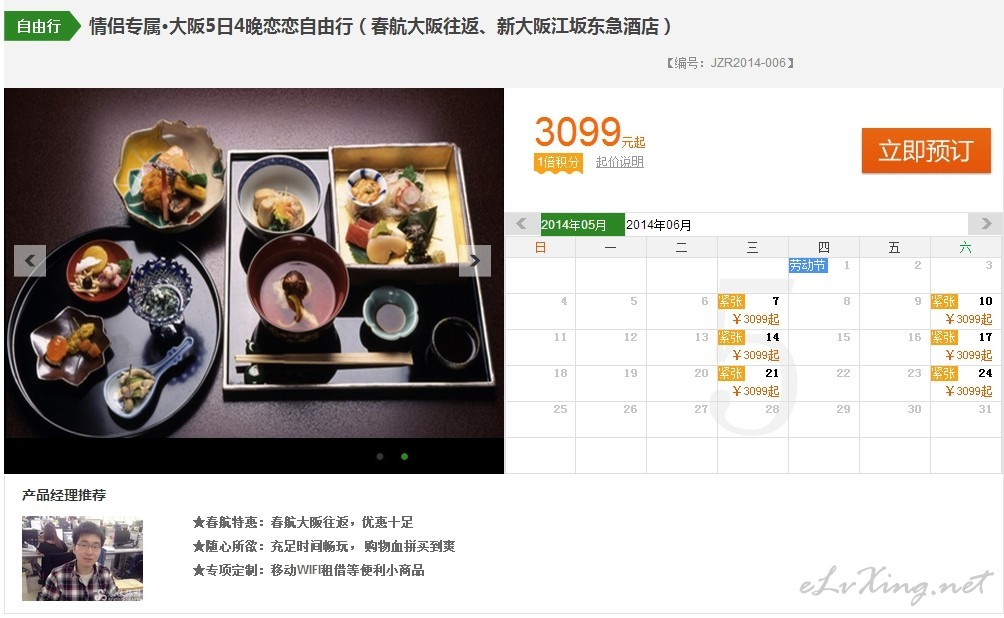This screenshot has height=618, width=1004.
Task: Open the 起价说明 price explanation link
Action: (x=620, y=162)
